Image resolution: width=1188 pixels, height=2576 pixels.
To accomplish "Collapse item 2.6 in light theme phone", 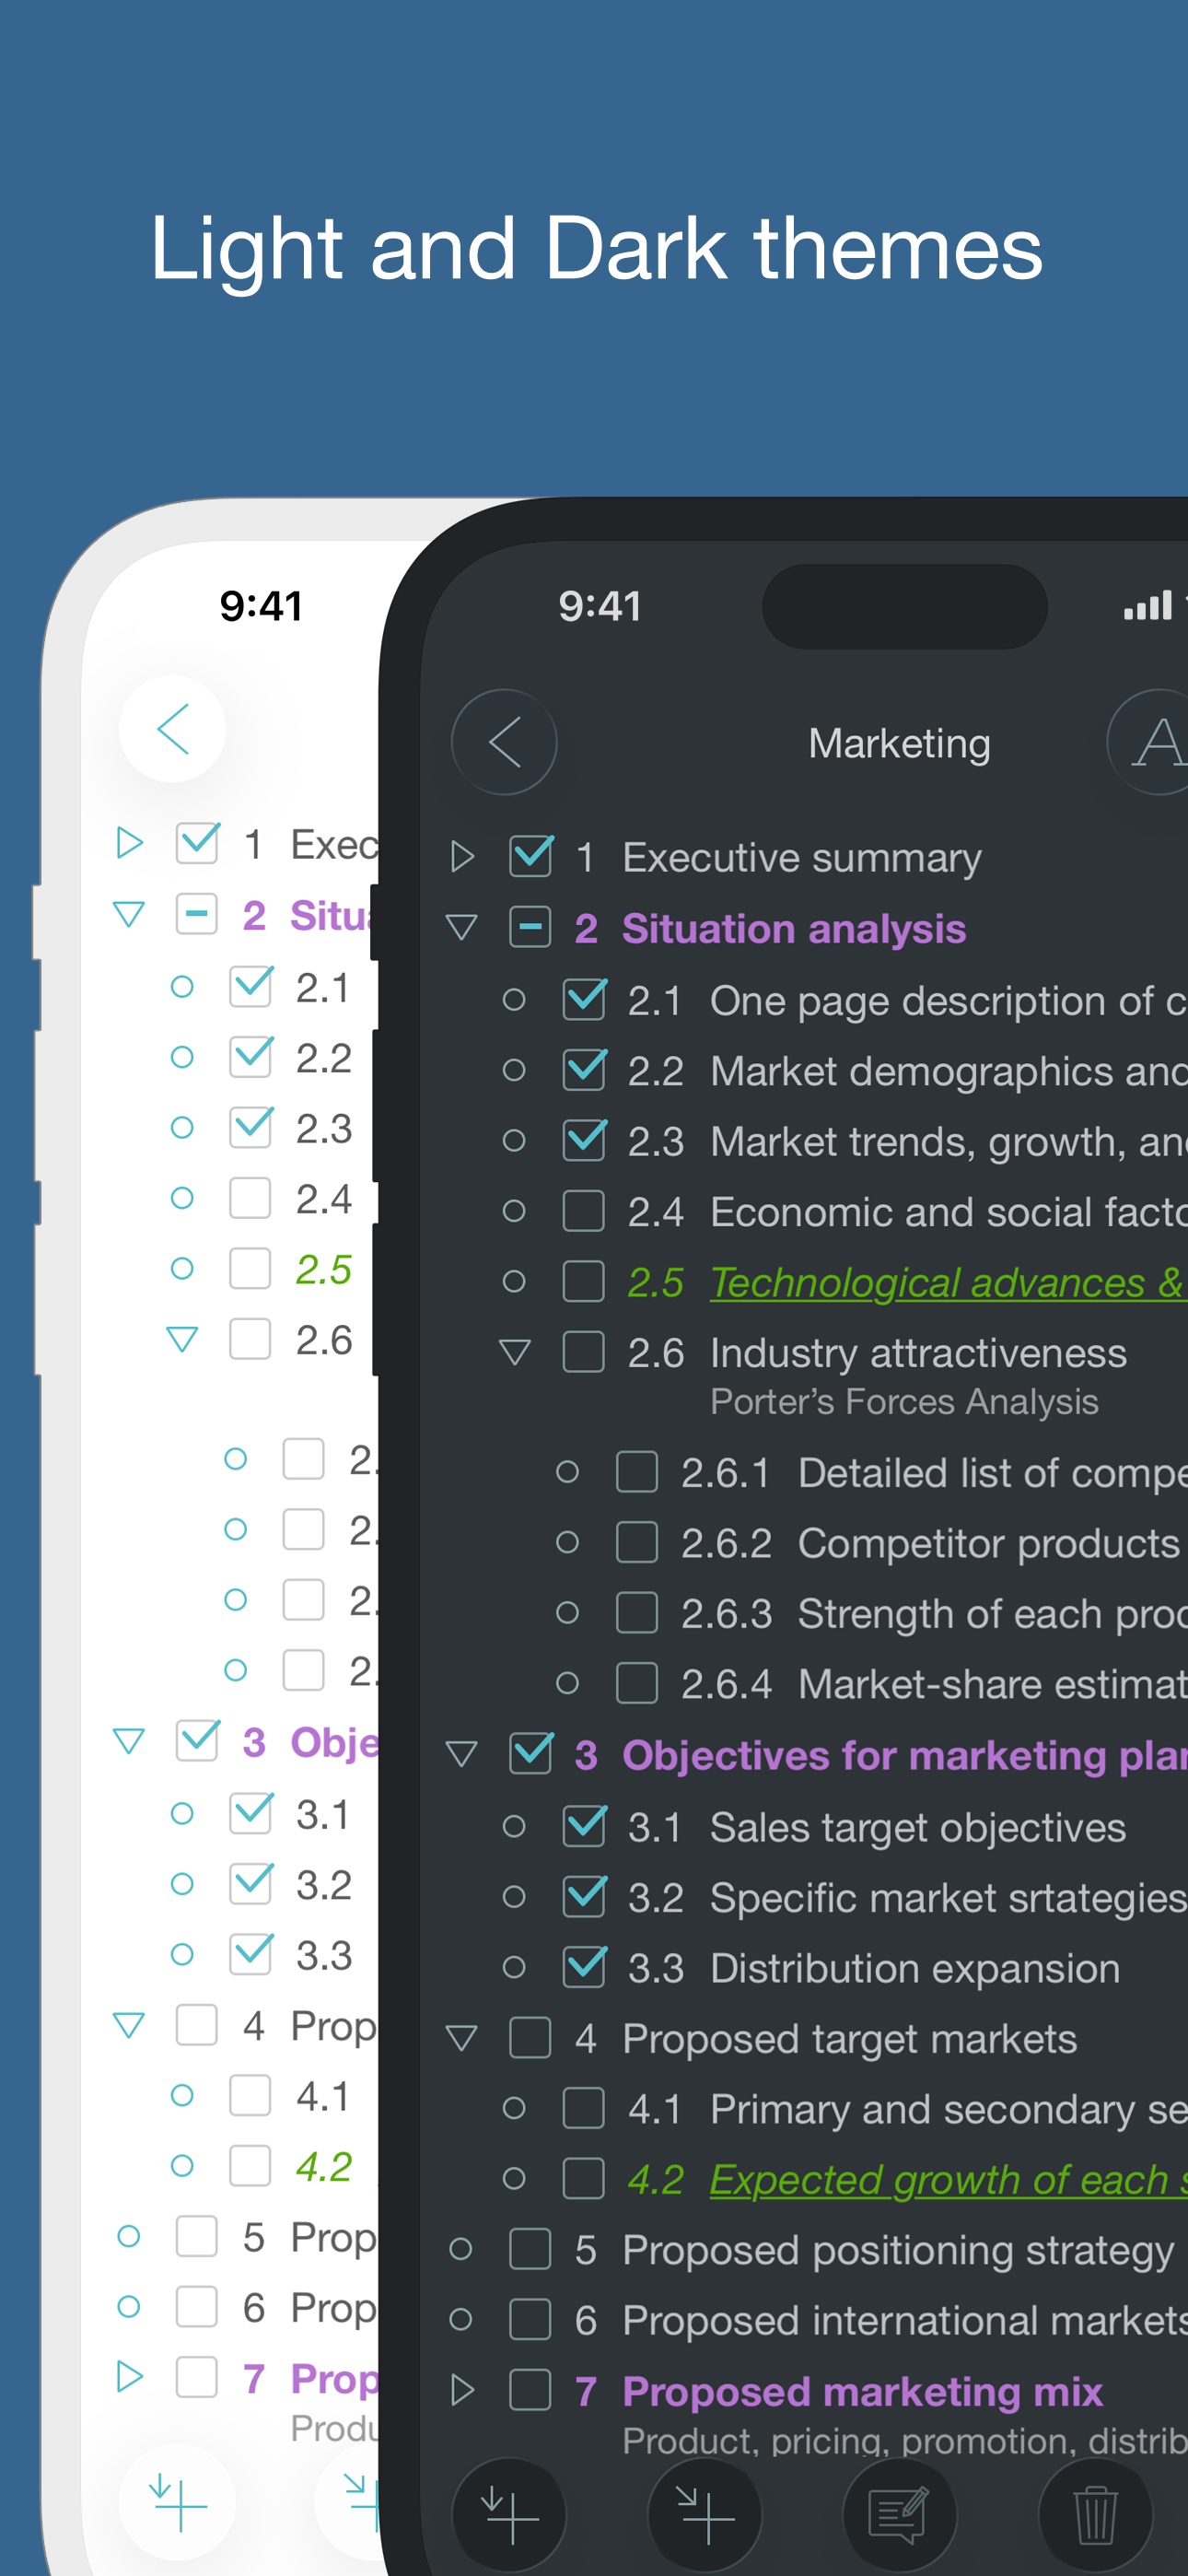I will pos(182,1339).
